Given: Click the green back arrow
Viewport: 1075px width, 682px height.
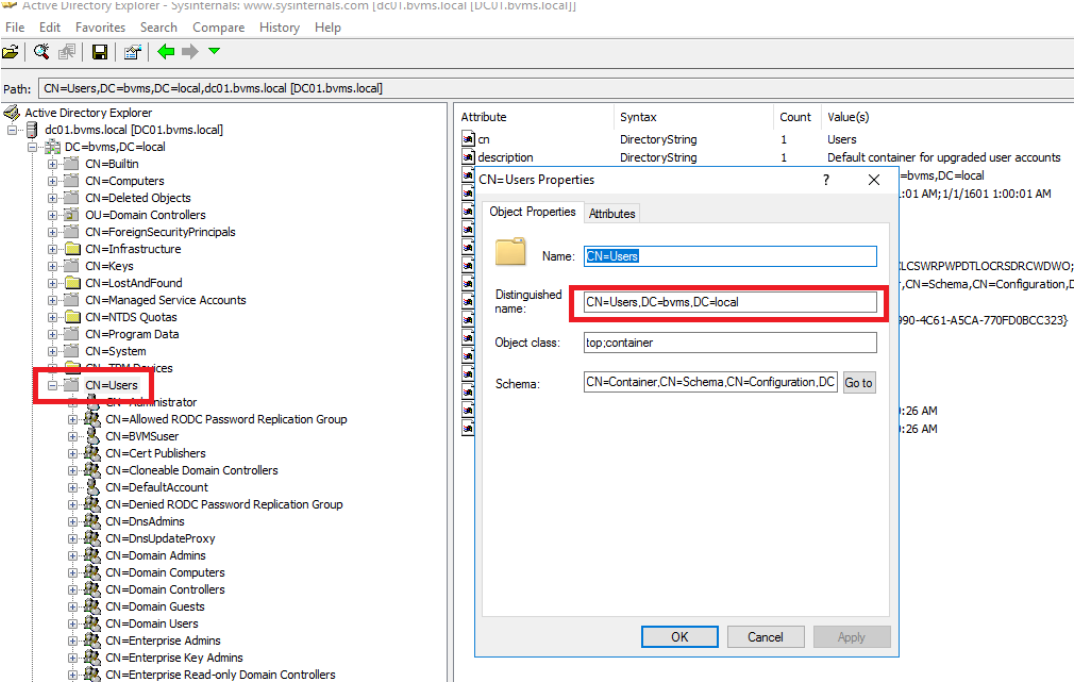Looking at the screenshot, I should click(166, 52).
